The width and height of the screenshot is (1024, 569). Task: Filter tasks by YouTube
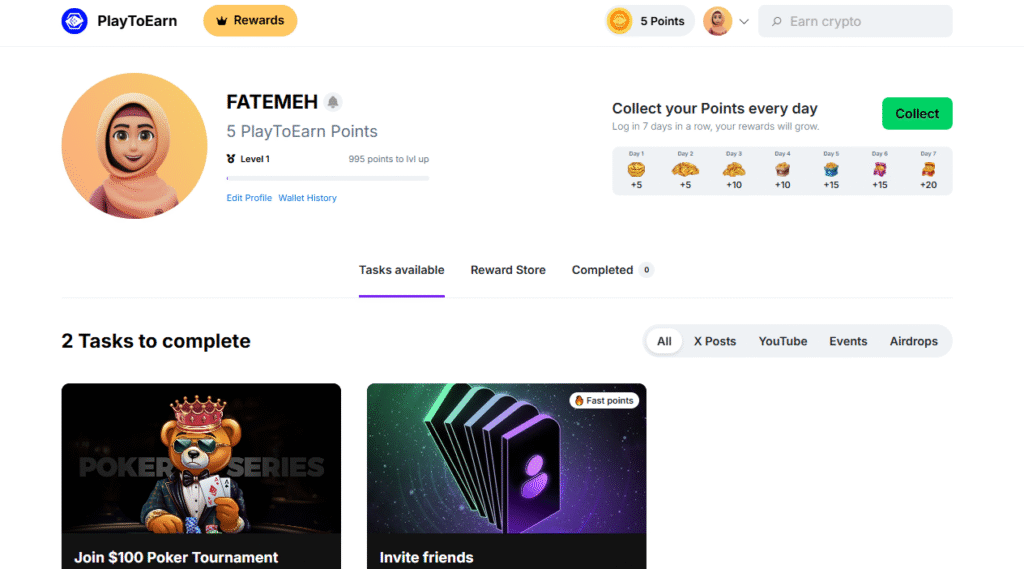point(782,341)
